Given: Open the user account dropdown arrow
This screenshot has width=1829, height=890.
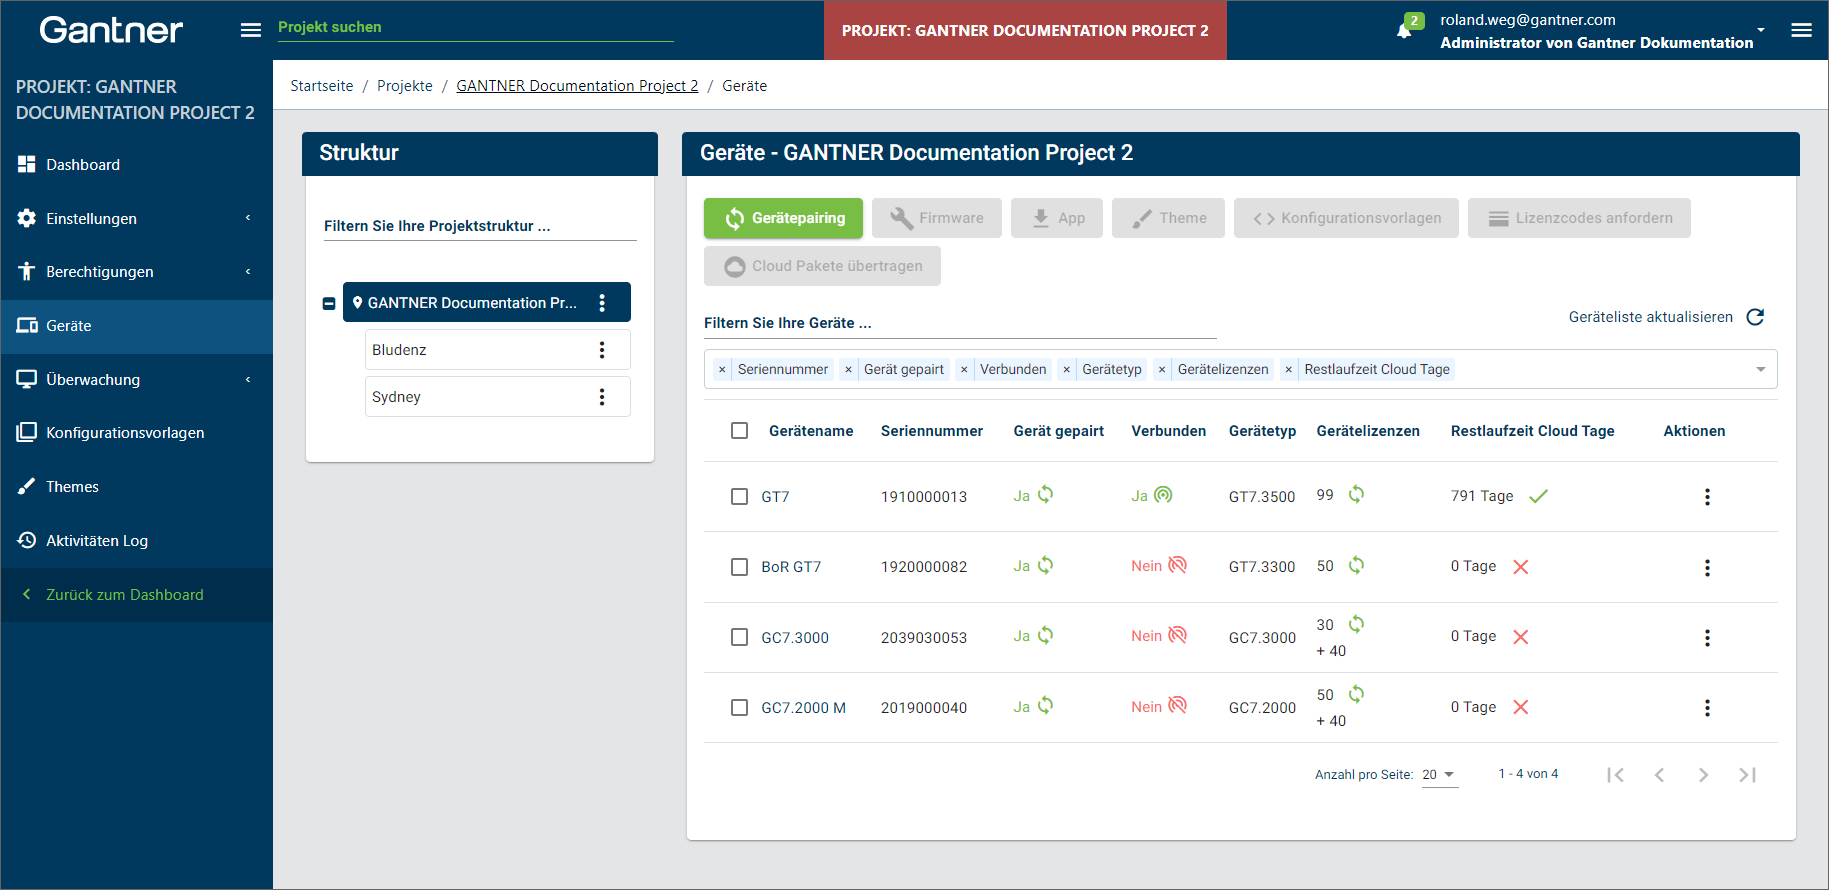Looking at the screenshot, I should [x=1761, y=30].
